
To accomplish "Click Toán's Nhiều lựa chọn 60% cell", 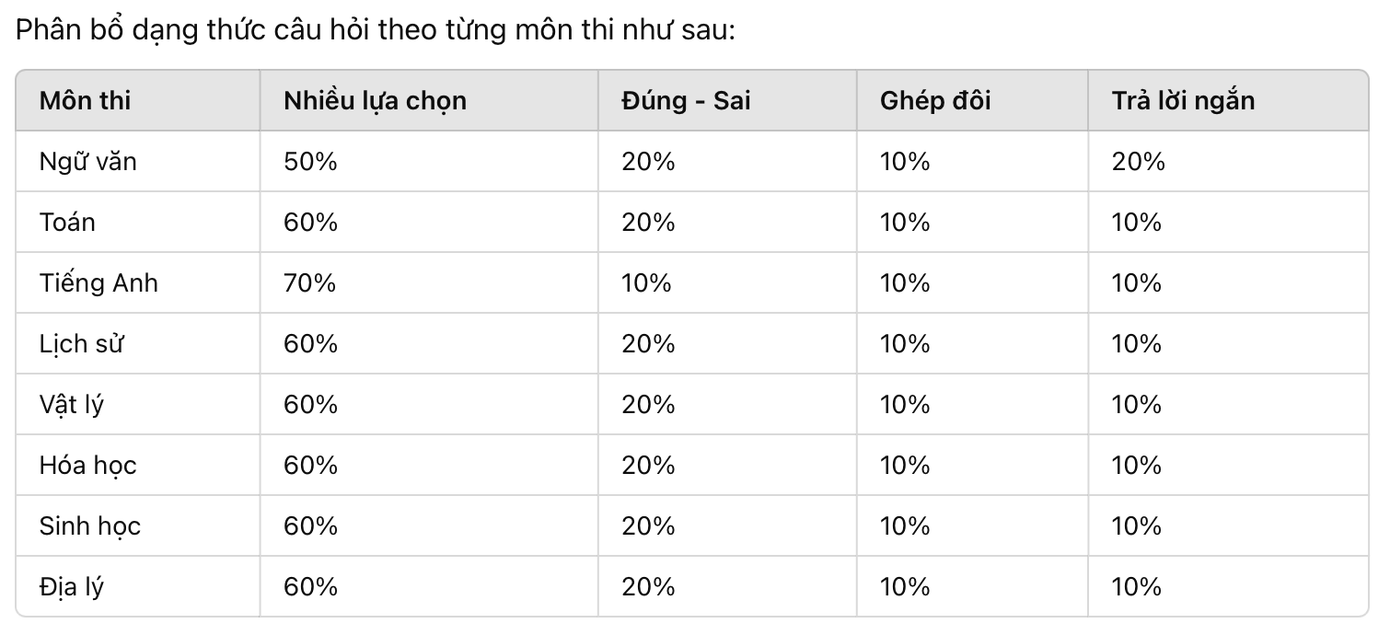I will 310,222.
